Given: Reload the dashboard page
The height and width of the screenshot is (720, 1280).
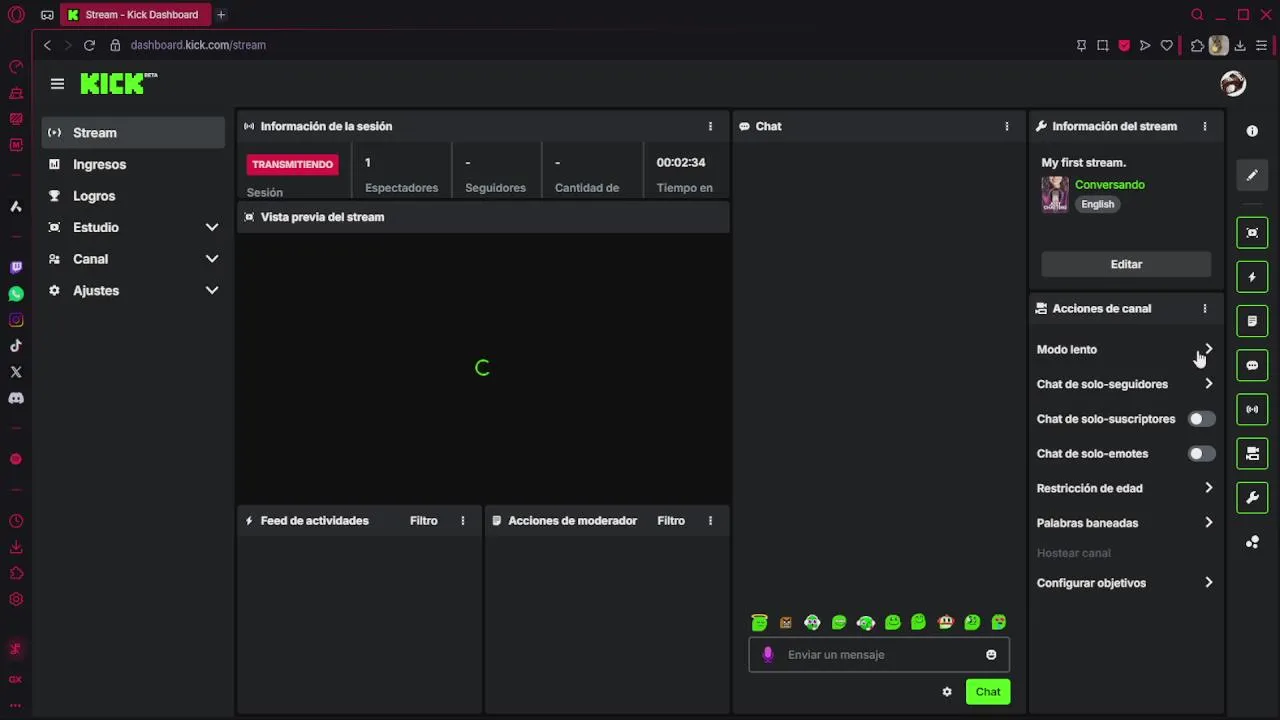Looking at the screenshot, I should (x=89, y=45).
